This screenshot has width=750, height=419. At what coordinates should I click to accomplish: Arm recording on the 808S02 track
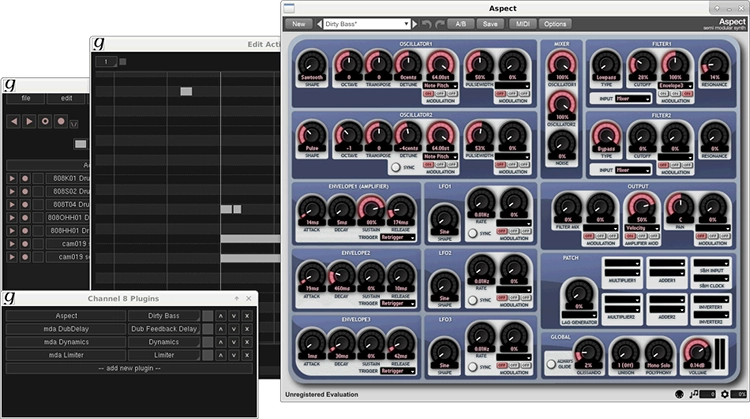coord(25,191)
